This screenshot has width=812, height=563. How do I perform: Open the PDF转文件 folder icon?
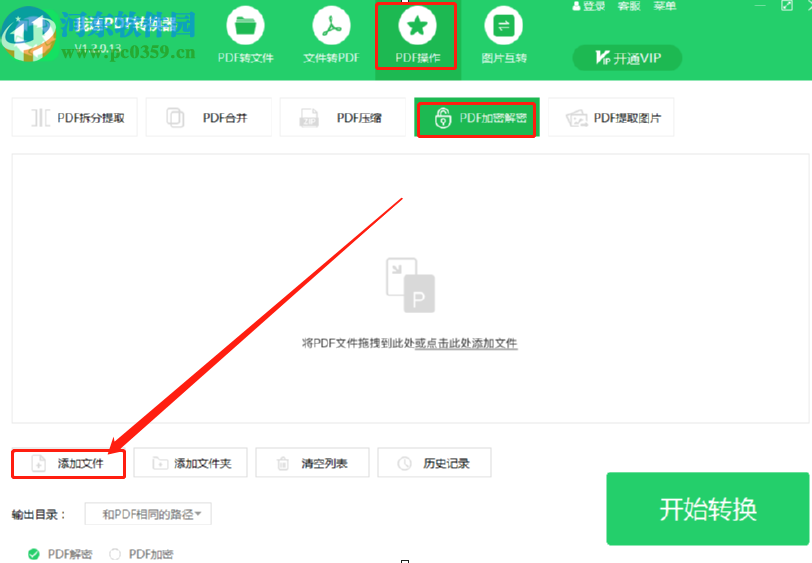pos(245,25)
